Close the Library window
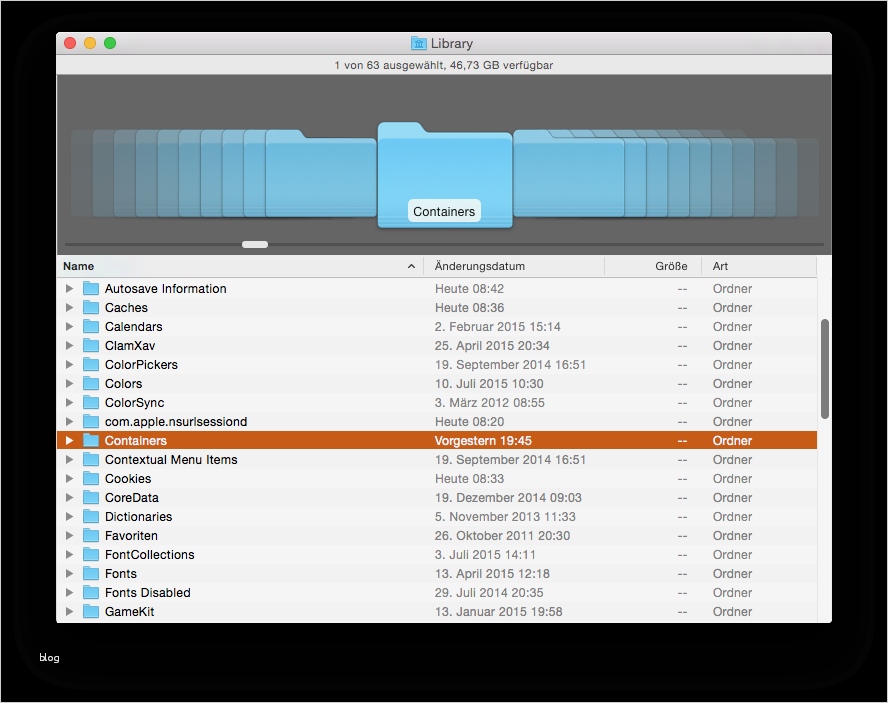Screen dimensions: 888x703 pyautogui.click(x=70, y=43)
